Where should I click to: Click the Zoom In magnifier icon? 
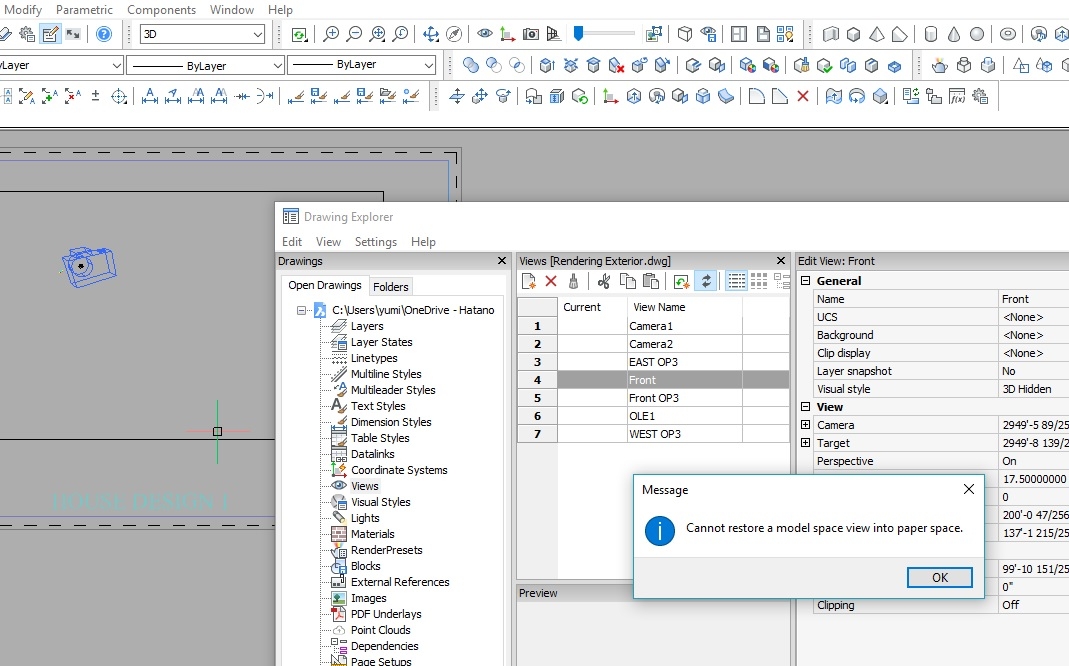[330, 34]
